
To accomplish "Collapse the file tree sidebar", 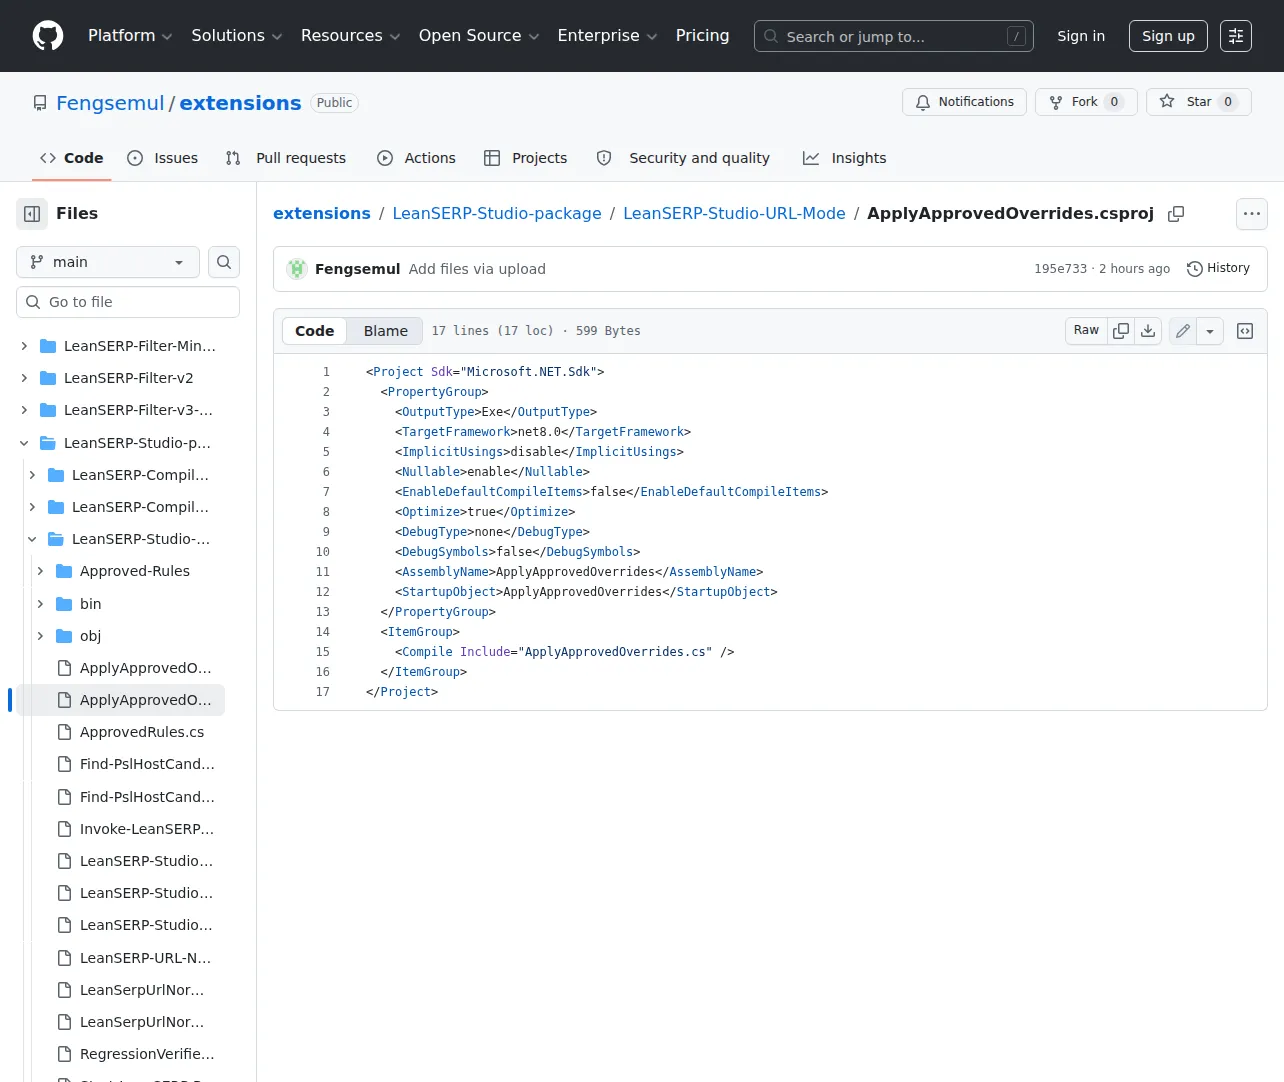I will pyautogui.click(x=32, y=214).
